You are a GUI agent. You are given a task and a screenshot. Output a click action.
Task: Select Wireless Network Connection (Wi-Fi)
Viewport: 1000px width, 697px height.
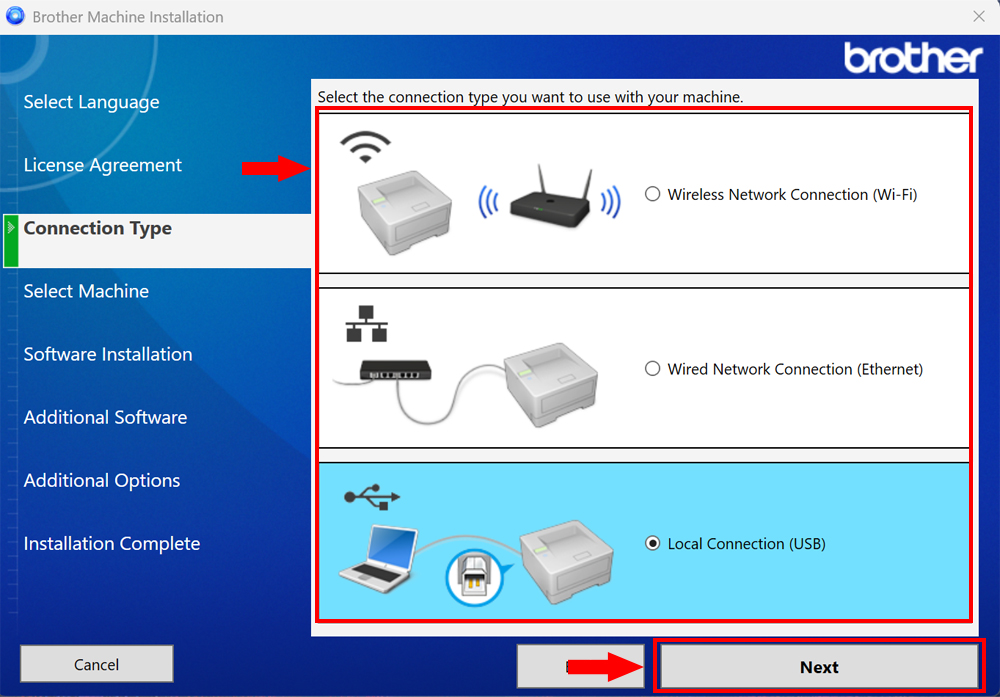(655, 195)
